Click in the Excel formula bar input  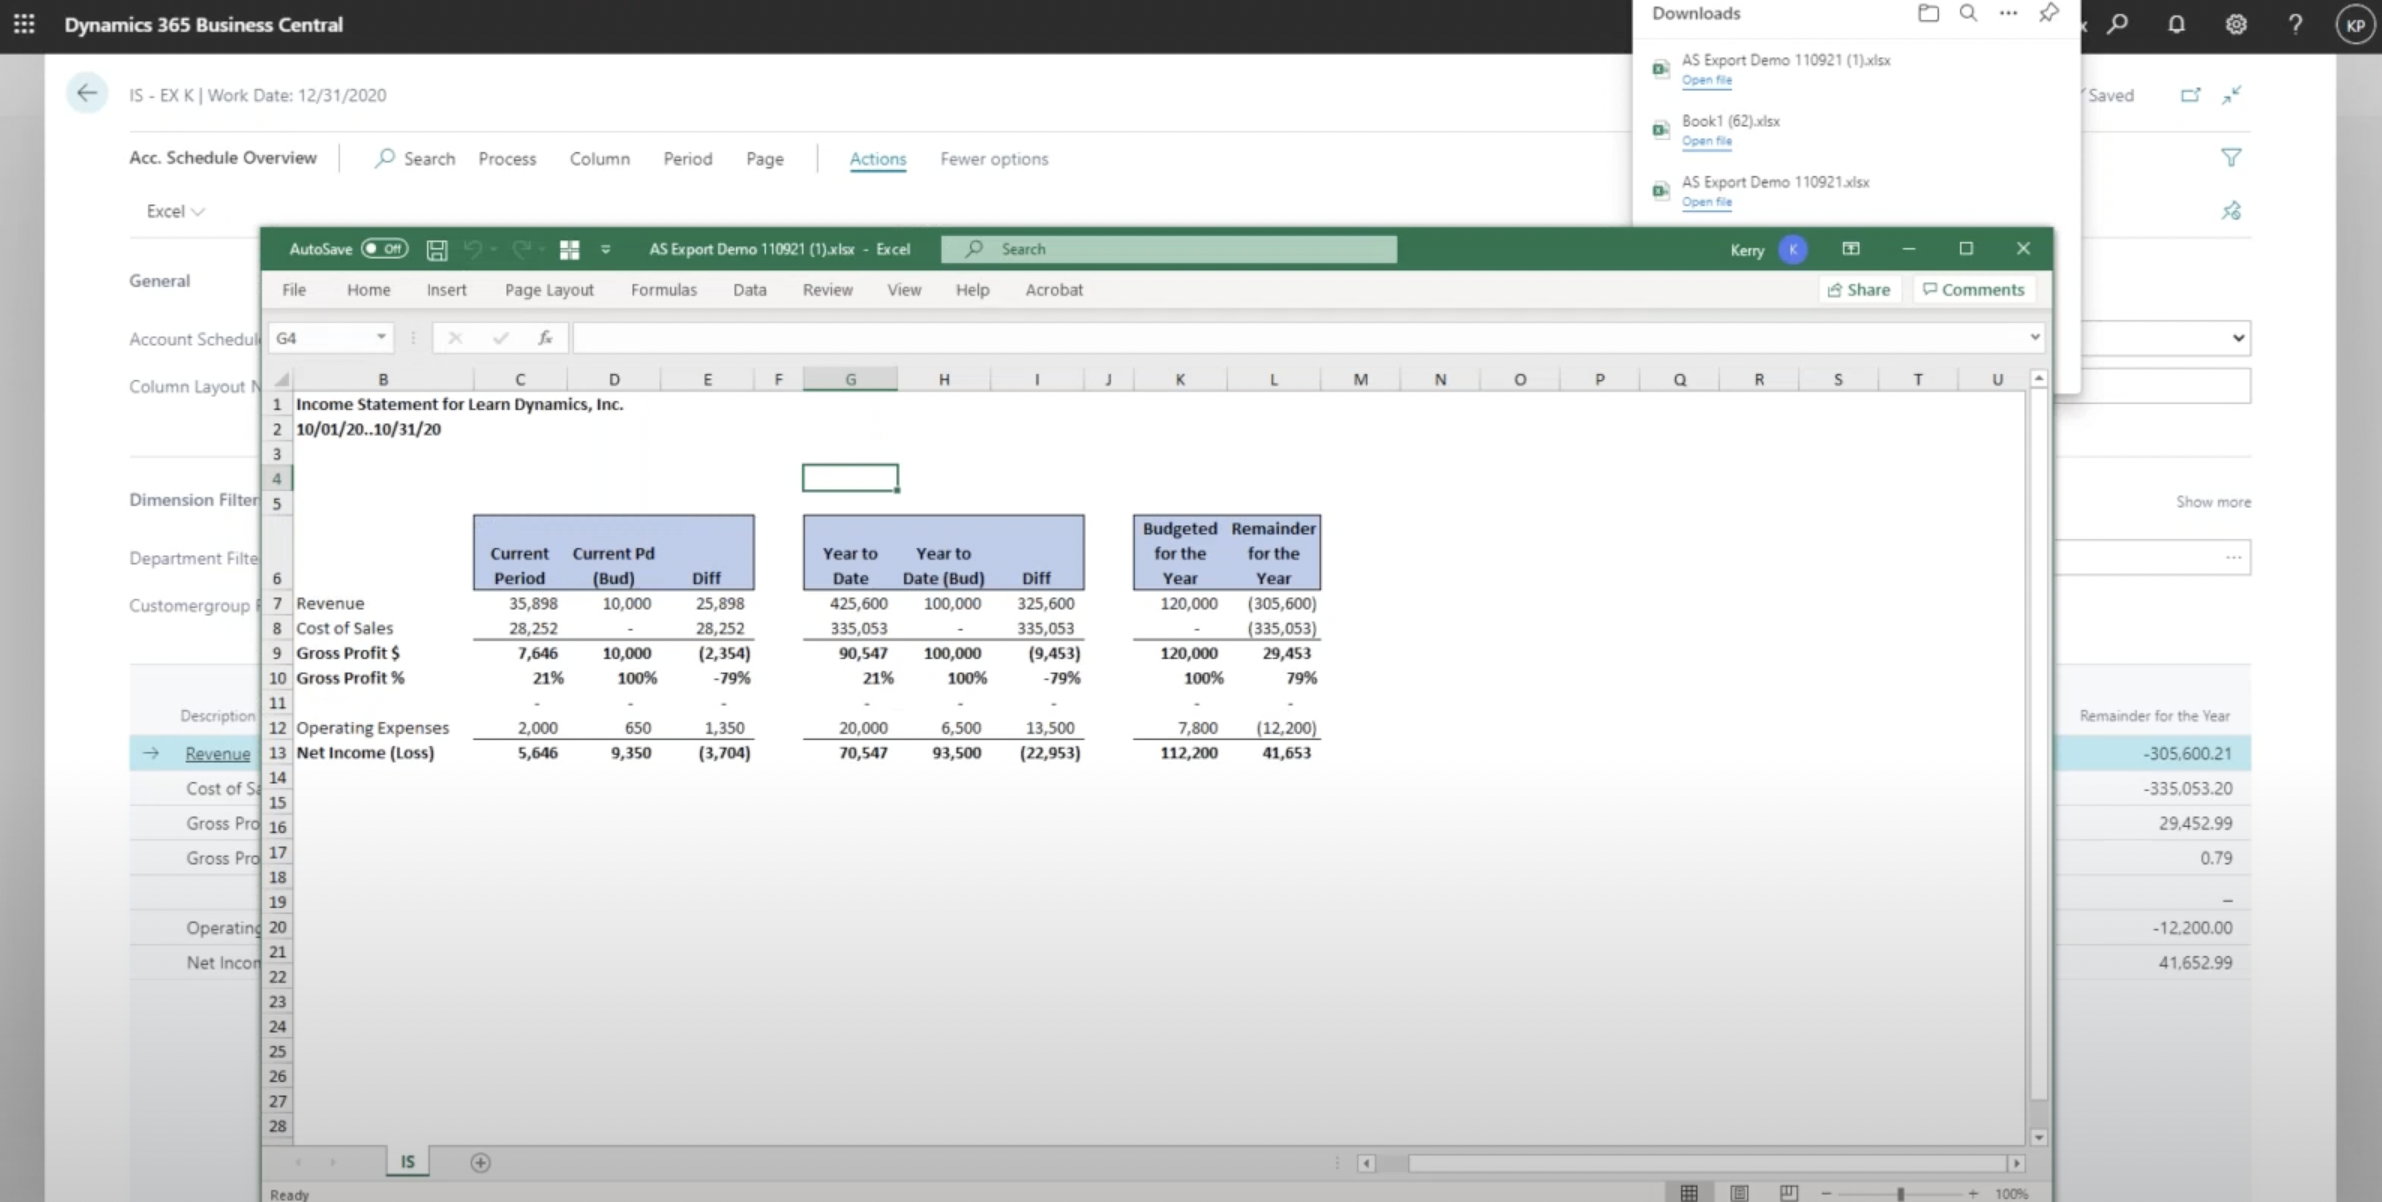click(1297, 338)
